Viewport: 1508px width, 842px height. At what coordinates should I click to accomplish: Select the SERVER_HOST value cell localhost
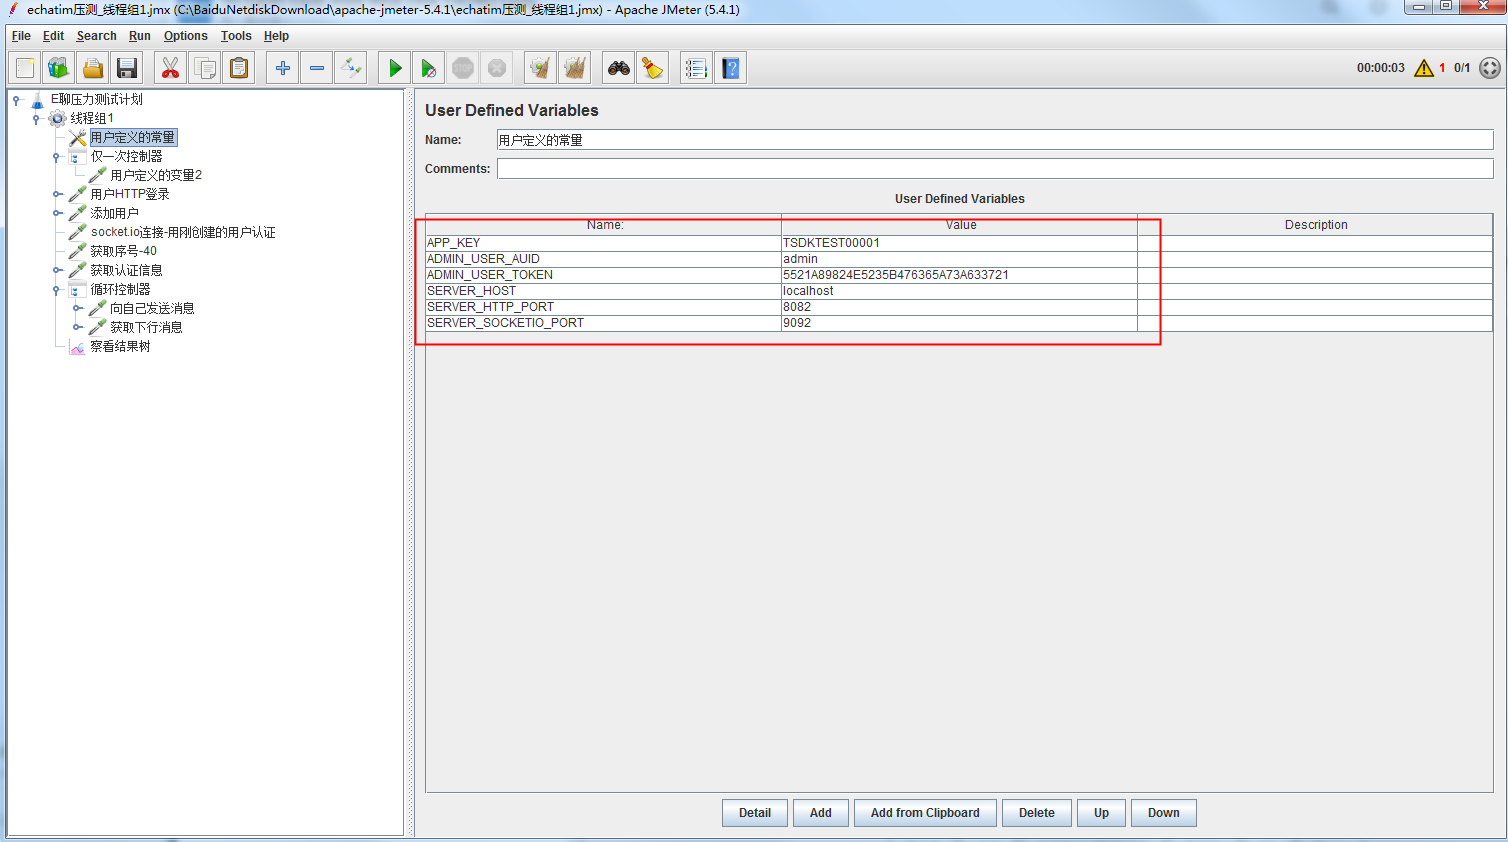958,291
